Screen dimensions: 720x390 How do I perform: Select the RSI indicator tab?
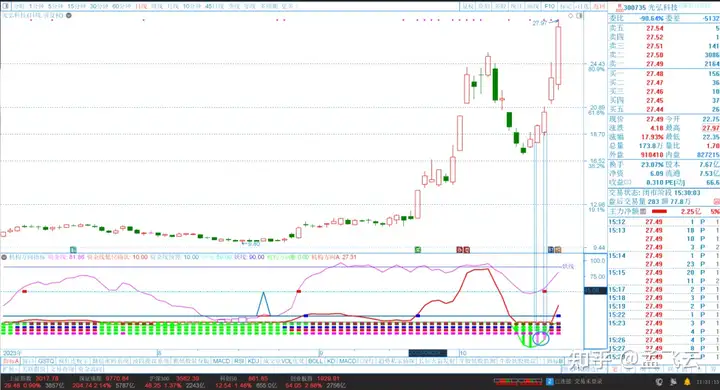point(239,361)
